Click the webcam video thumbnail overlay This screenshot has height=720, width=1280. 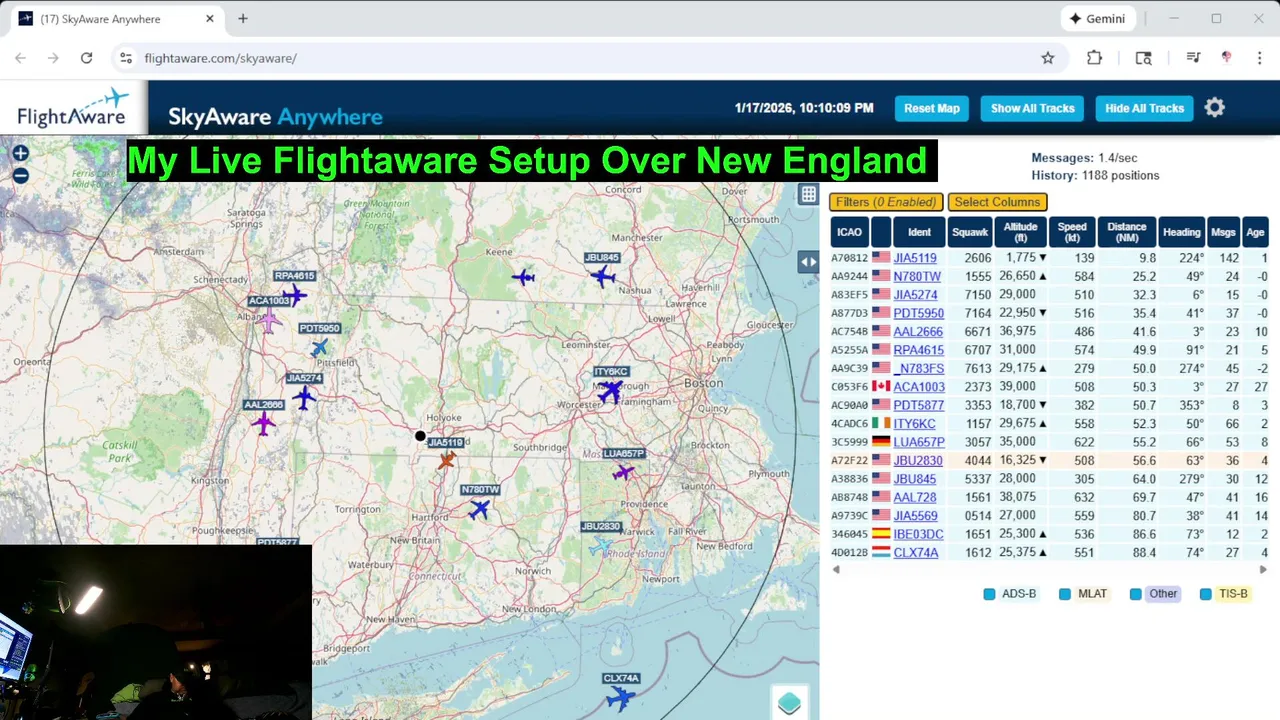[156, 633]
